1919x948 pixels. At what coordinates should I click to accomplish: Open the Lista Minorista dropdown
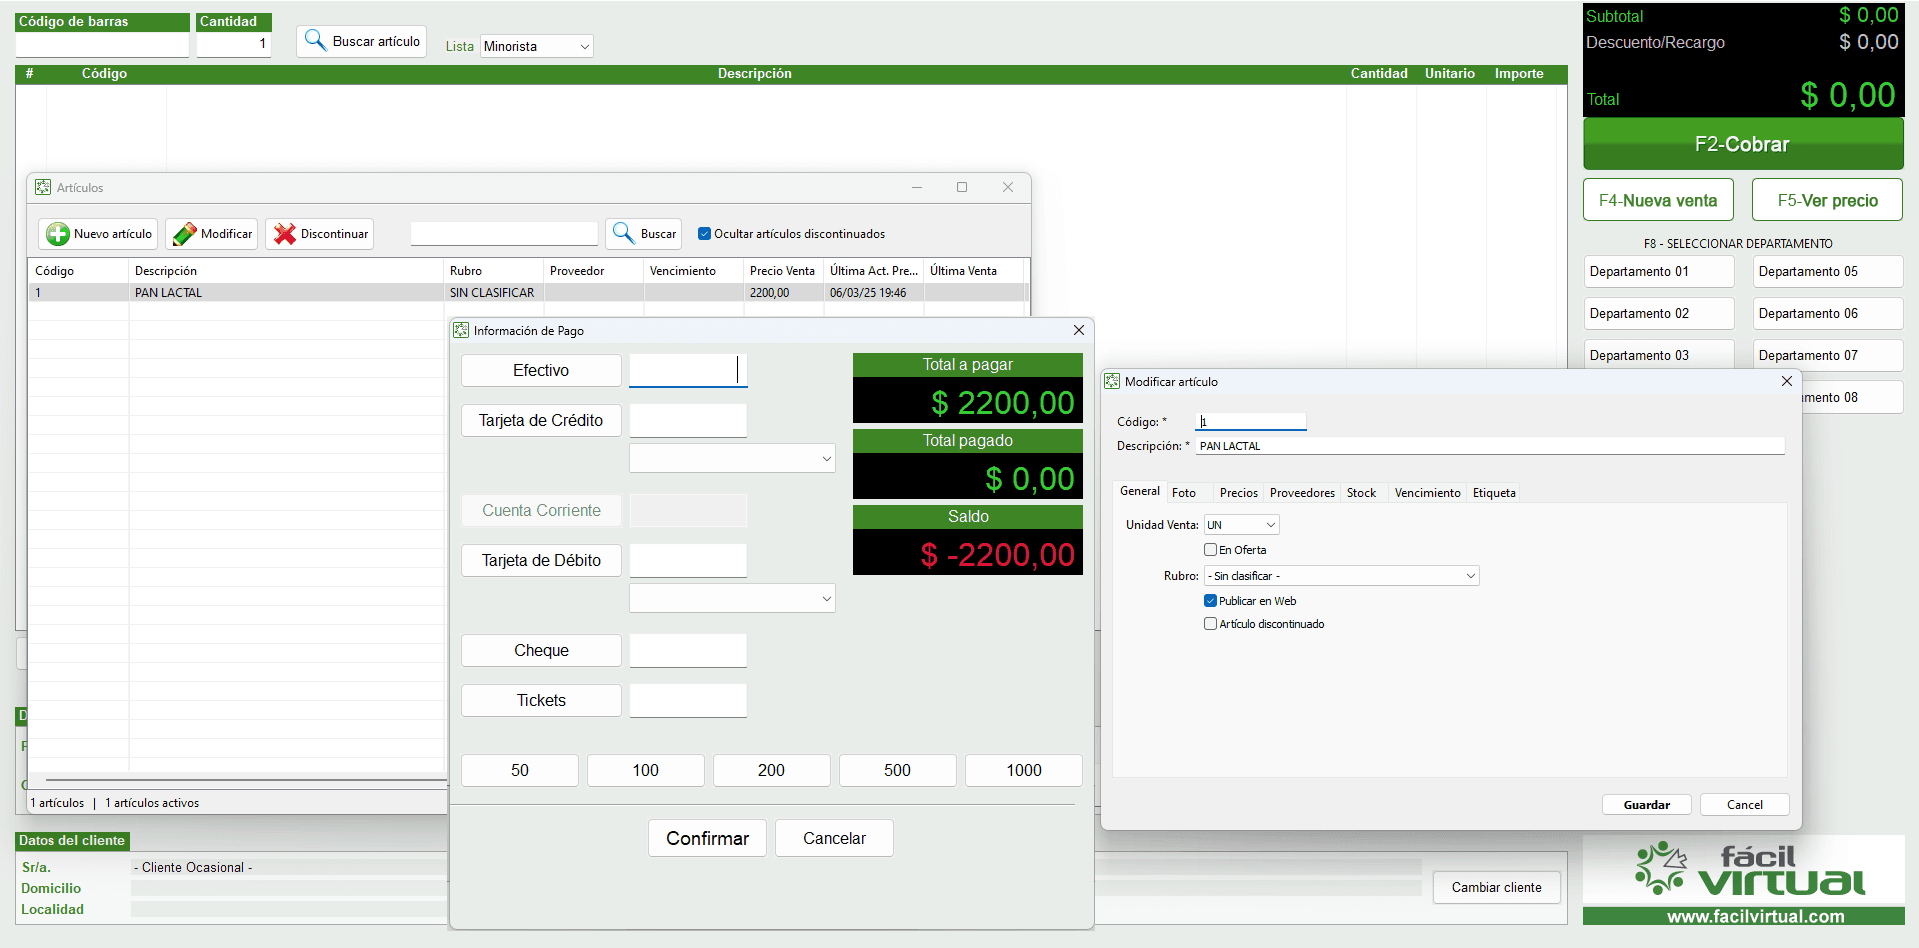tap(537, 46)
